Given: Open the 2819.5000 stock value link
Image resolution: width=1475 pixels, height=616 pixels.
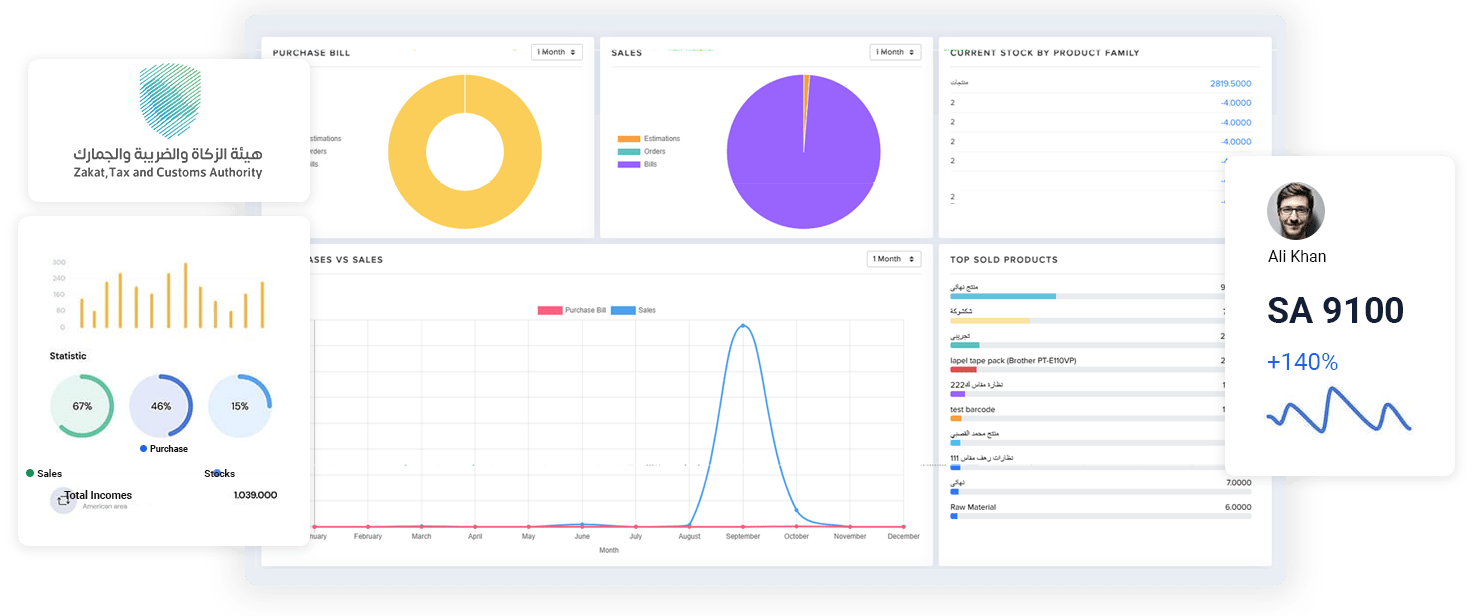Looking at the screenshot, I should point(1230,84).
